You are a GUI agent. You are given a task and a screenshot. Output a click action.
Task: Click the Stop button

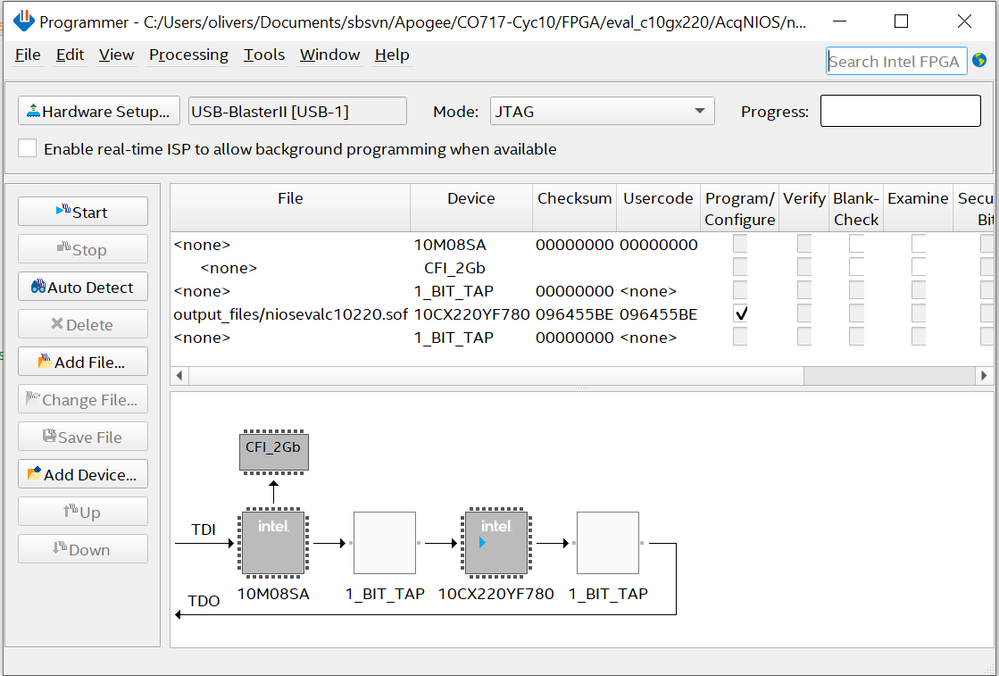click(83, 250)
